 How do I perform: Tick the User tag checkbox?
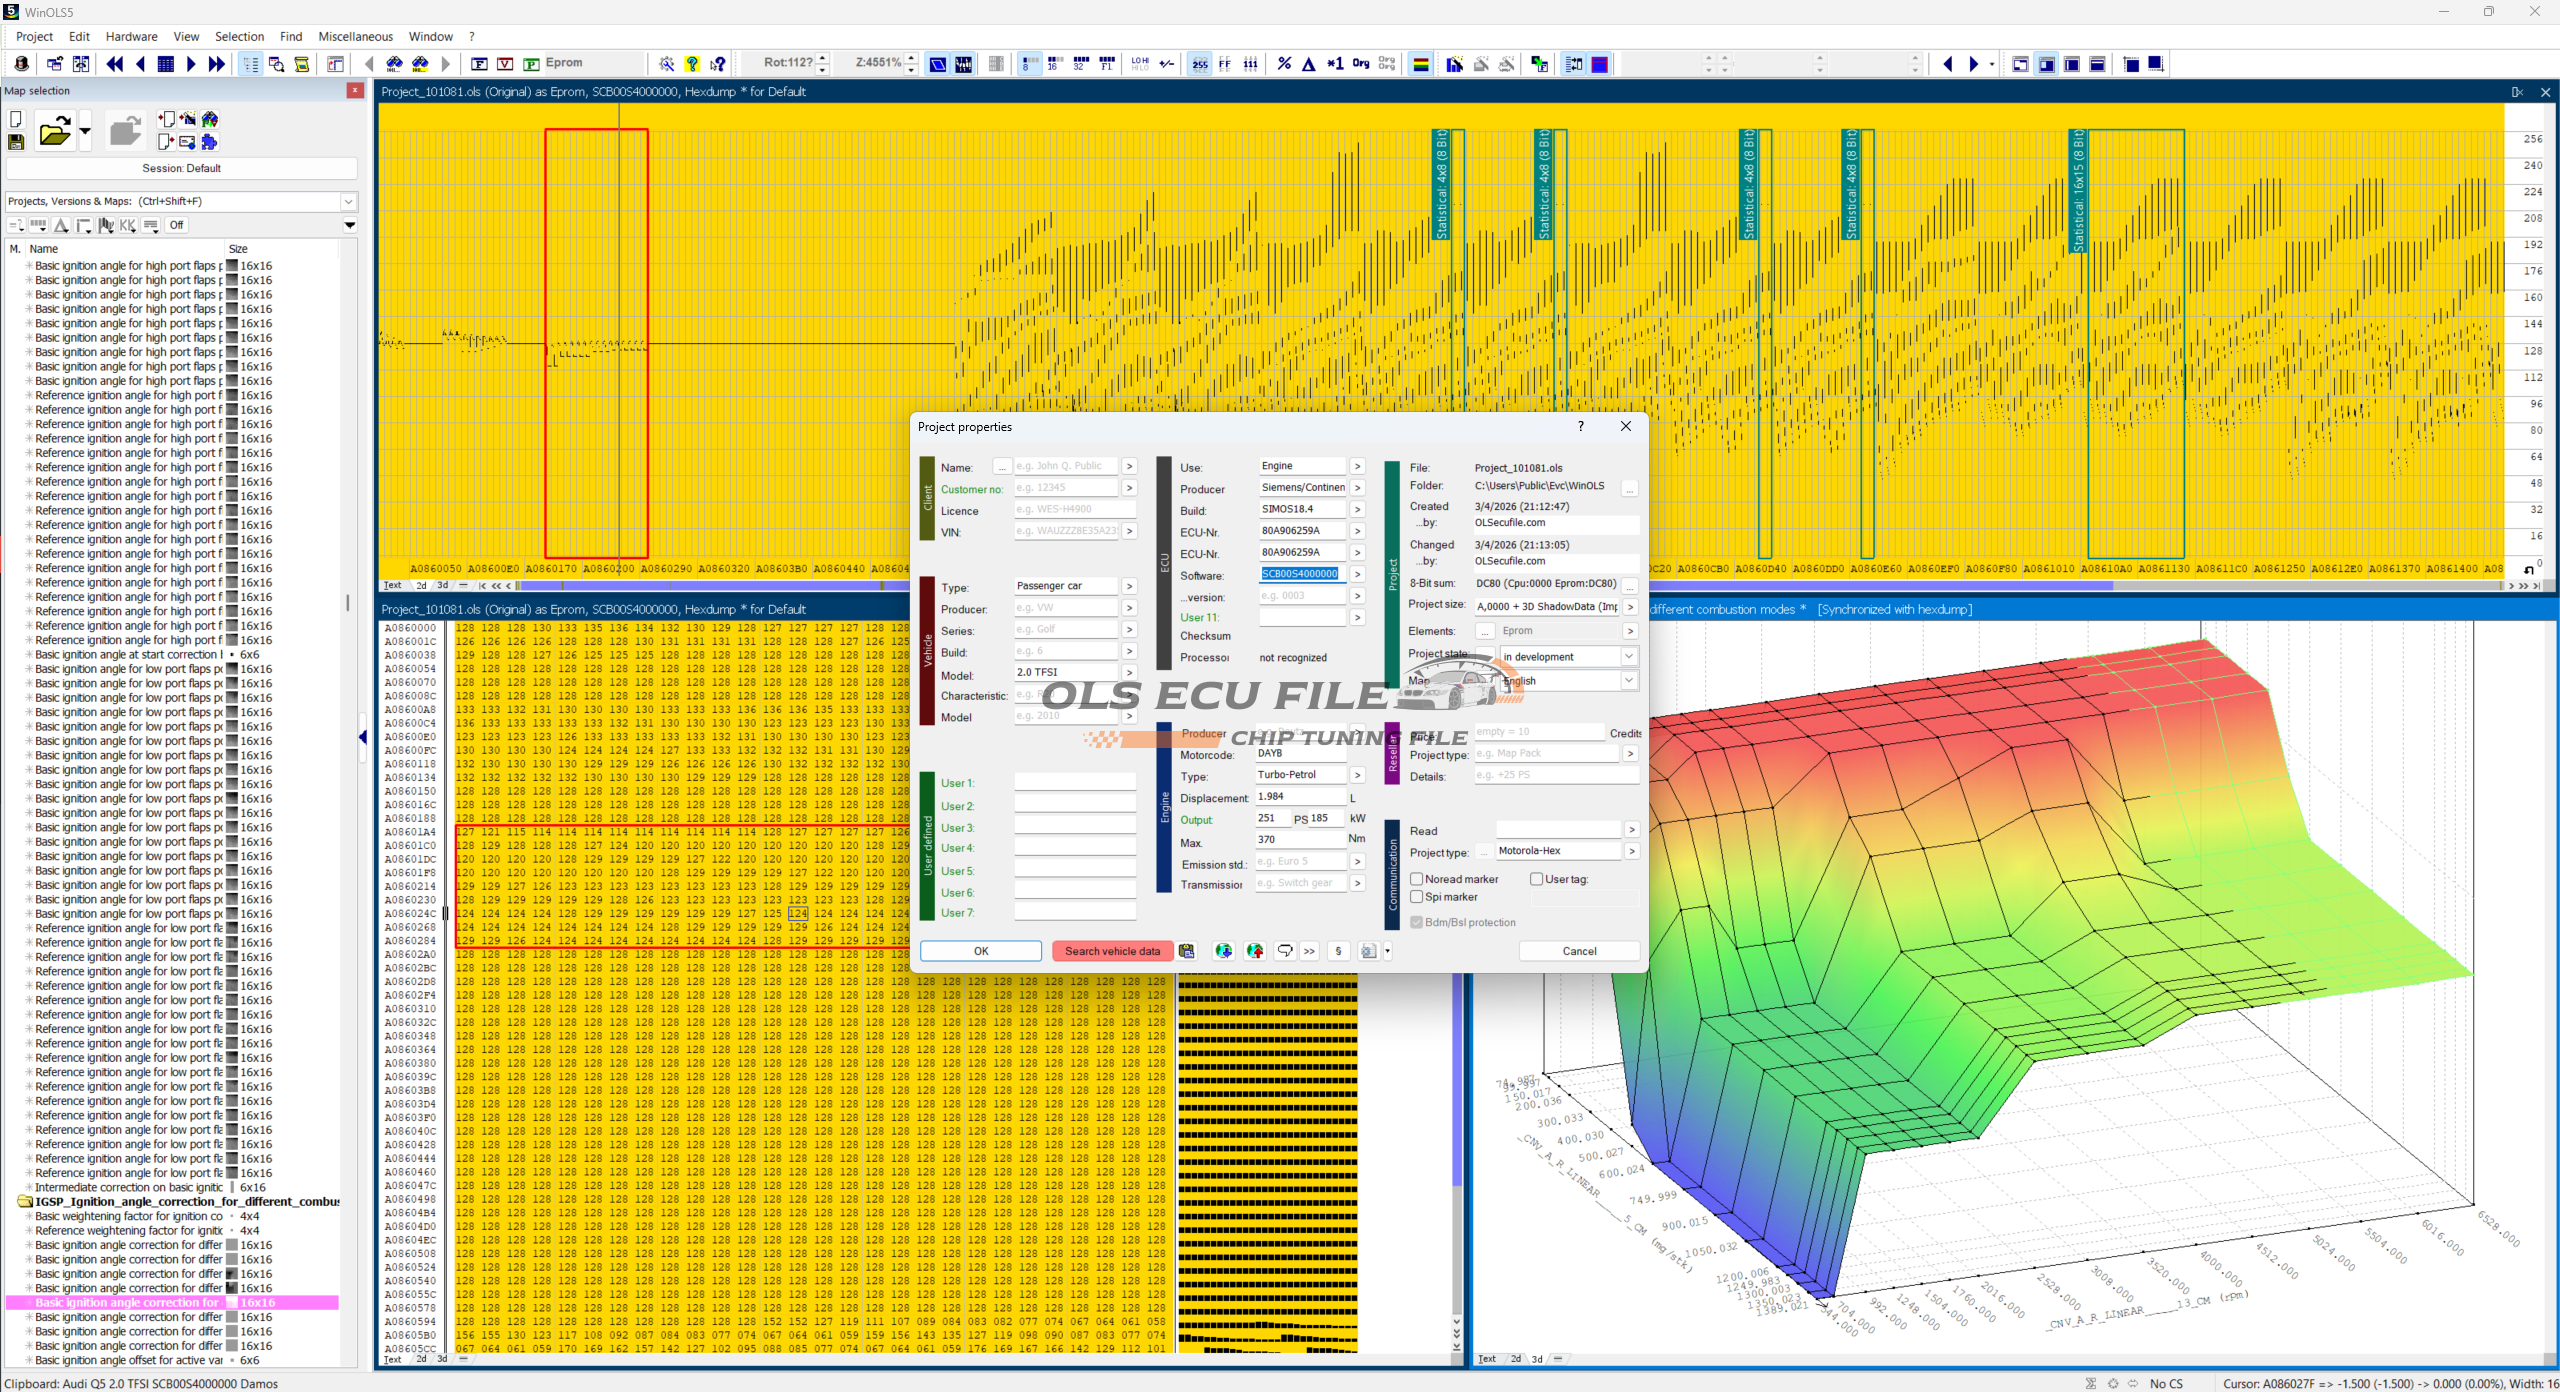click(1537, 879)
